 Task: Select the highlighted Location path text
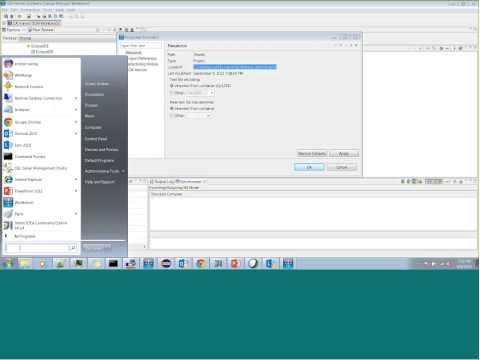click(235, 67)
